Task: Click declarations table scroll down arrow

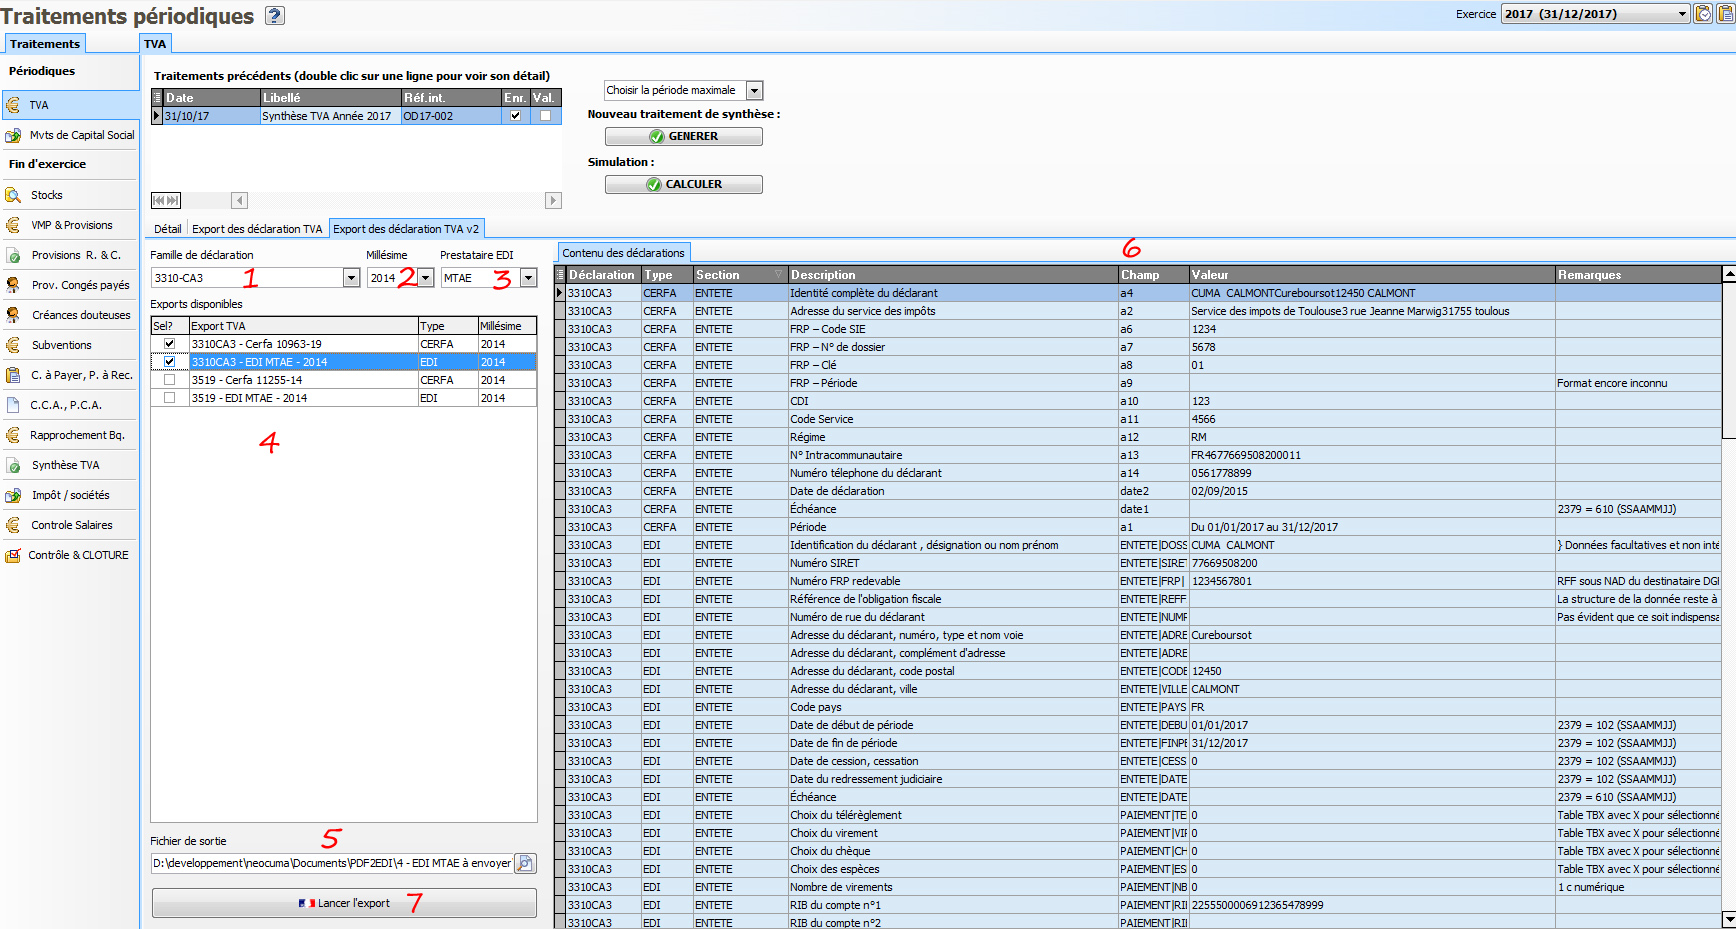Action: click(x=1728, y=920)
